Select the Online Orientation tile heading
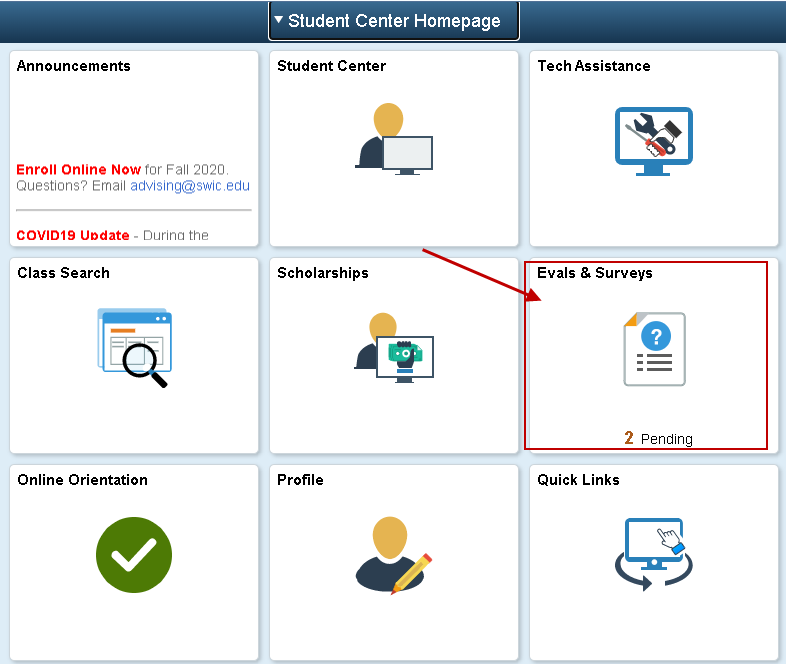Viewport: 786px width, 664px height. point(82,480)
